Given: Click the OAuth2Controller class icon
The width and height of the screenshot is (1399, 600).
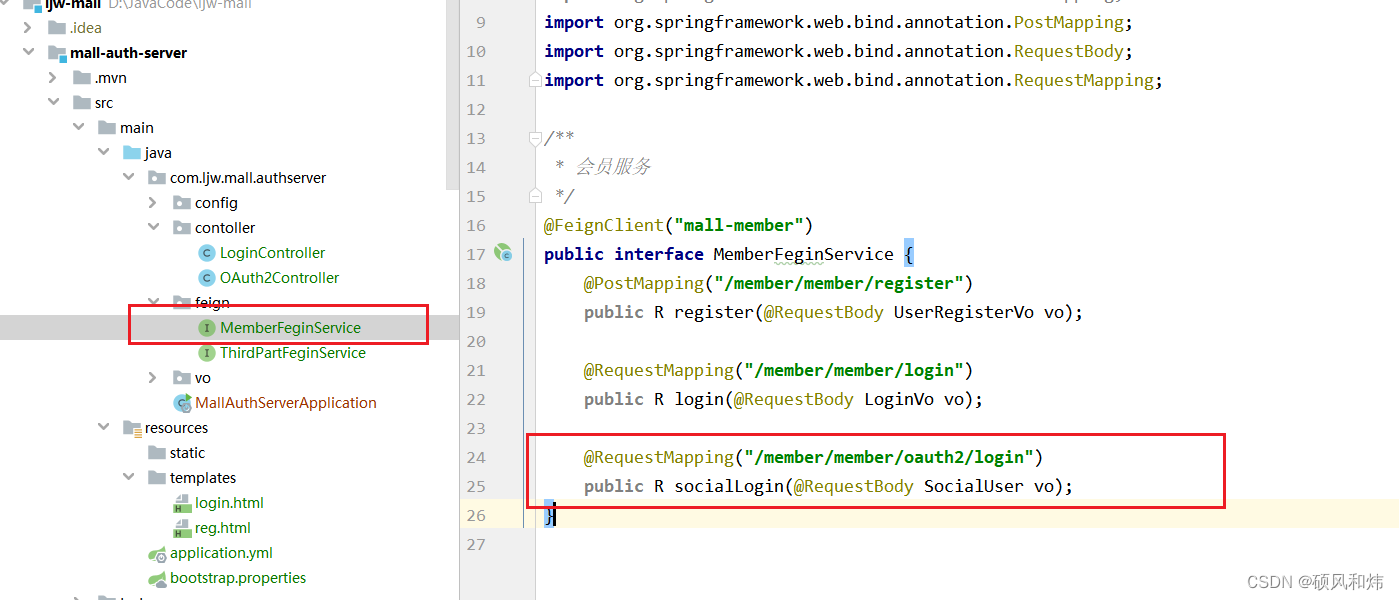Looking at the screenshot, I should point(207,278).
